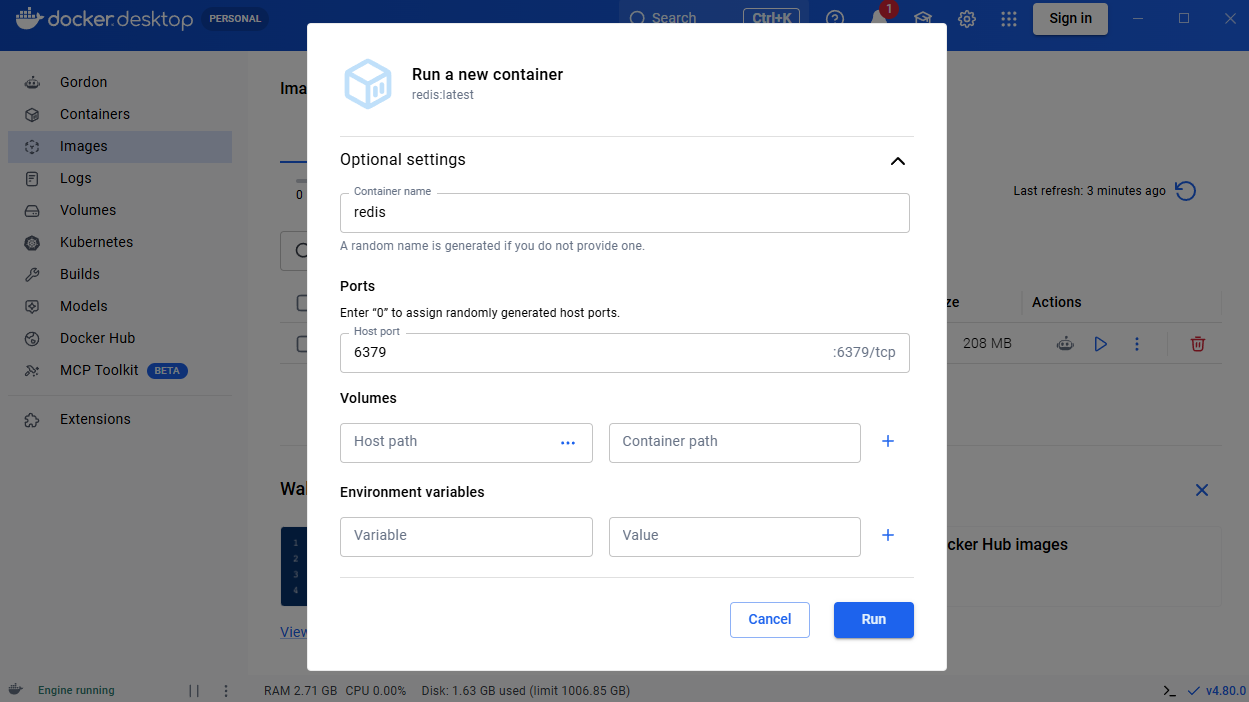
Task: Open the help question-mark icon
Action: 835,18
